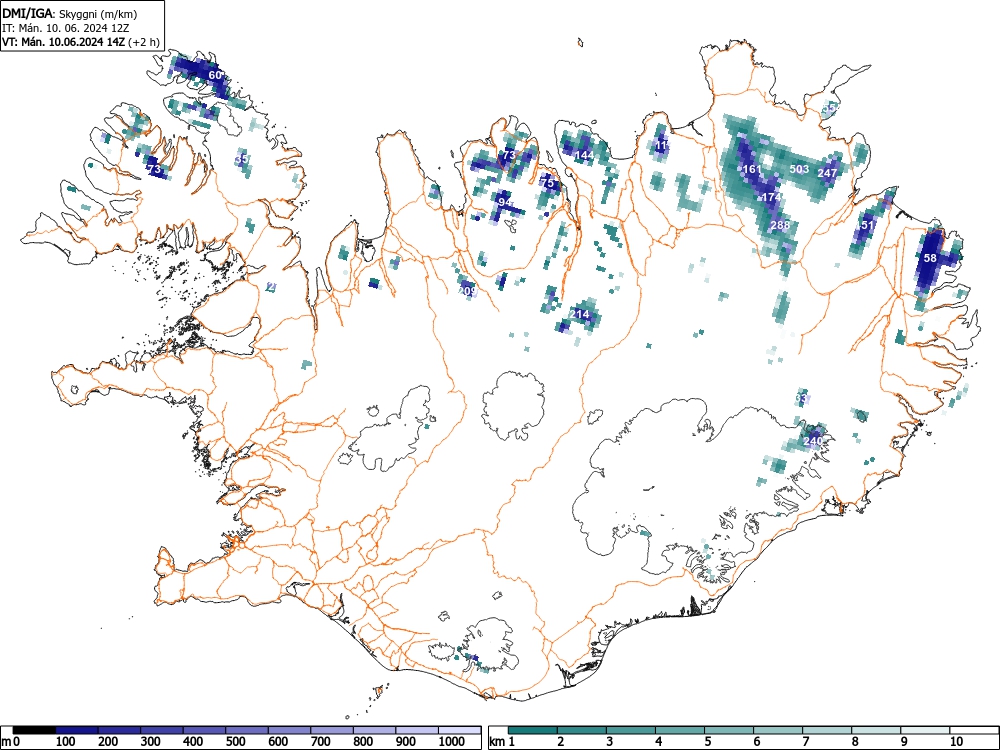Click the 7–8 km pale teal legend swatch

(x=827, y=730)
